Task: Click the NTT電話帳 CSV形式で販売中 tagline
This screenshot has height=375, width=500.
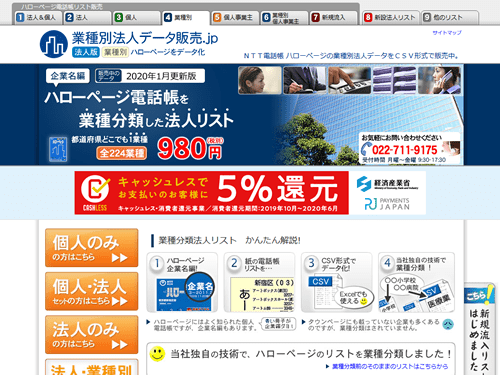Action: [x=351, y=56]
